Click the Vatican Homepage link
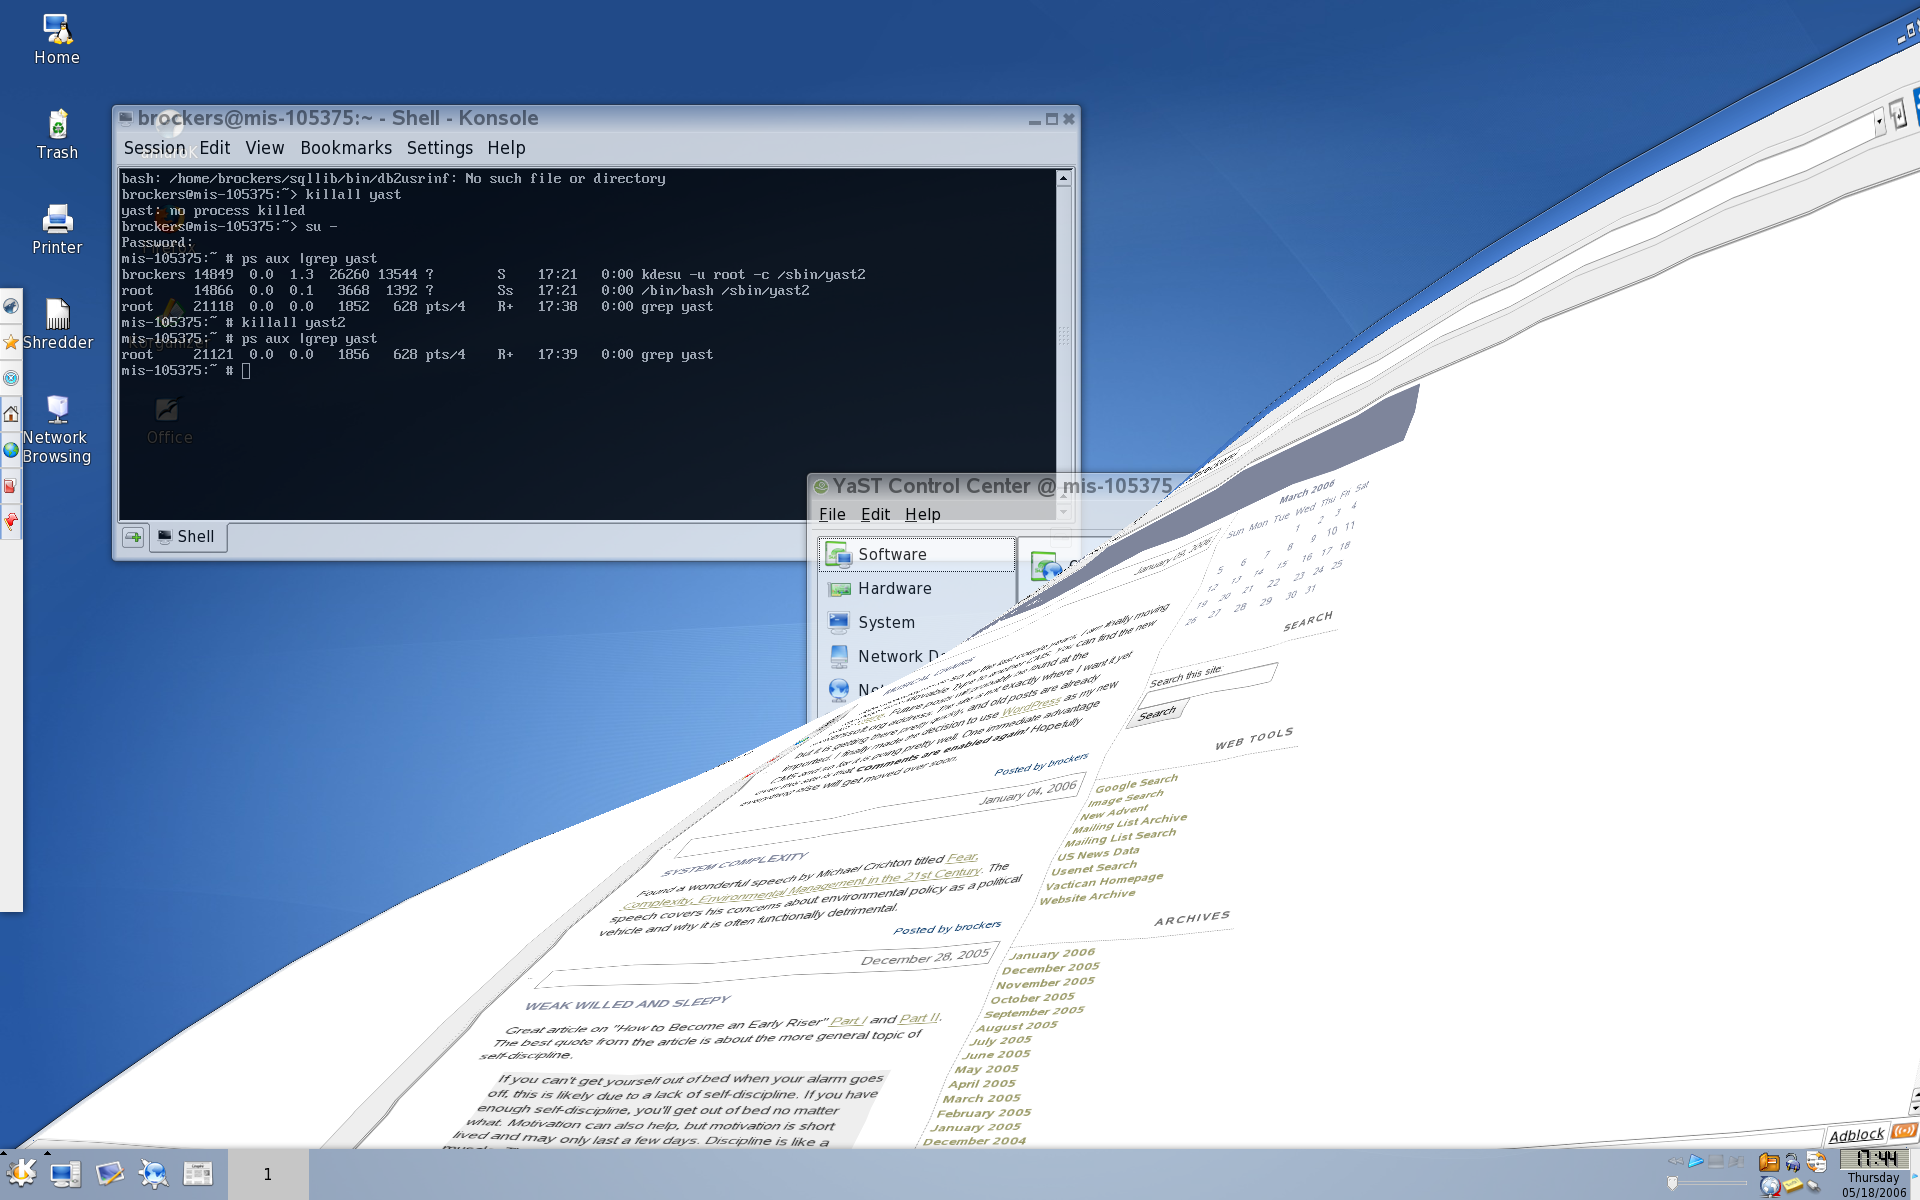Image resolution: width=1920 pixels, height=1200 pixels. pos(1104,881)
